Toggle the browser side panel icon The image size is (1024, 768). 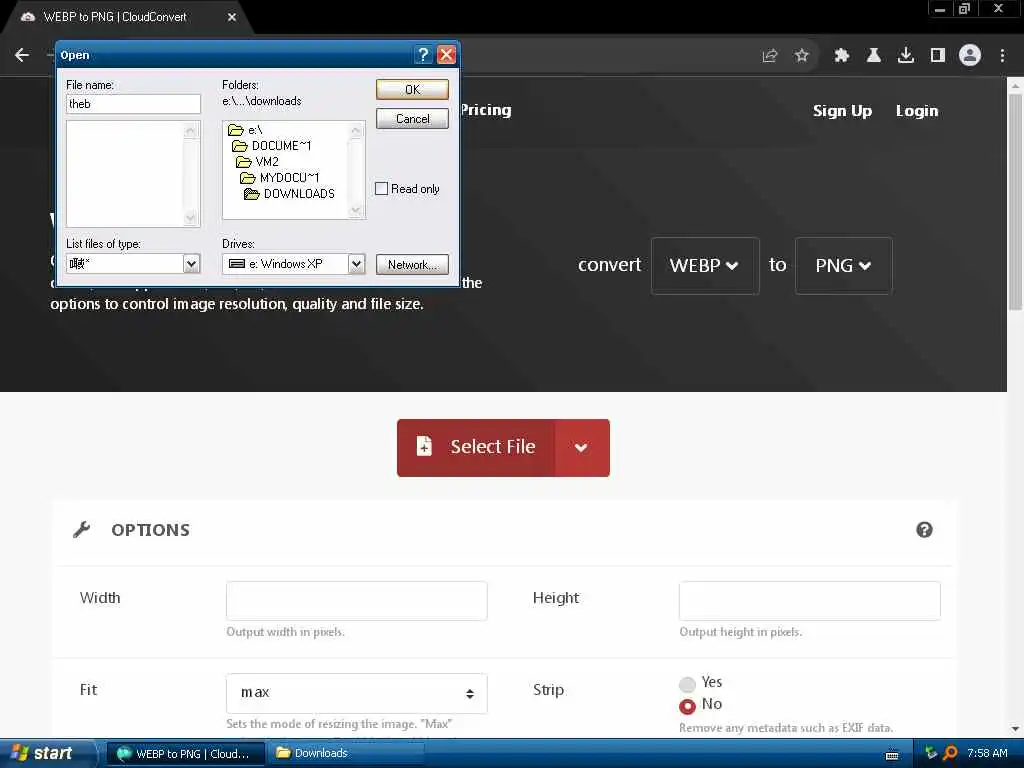click(x=938, y=56)
